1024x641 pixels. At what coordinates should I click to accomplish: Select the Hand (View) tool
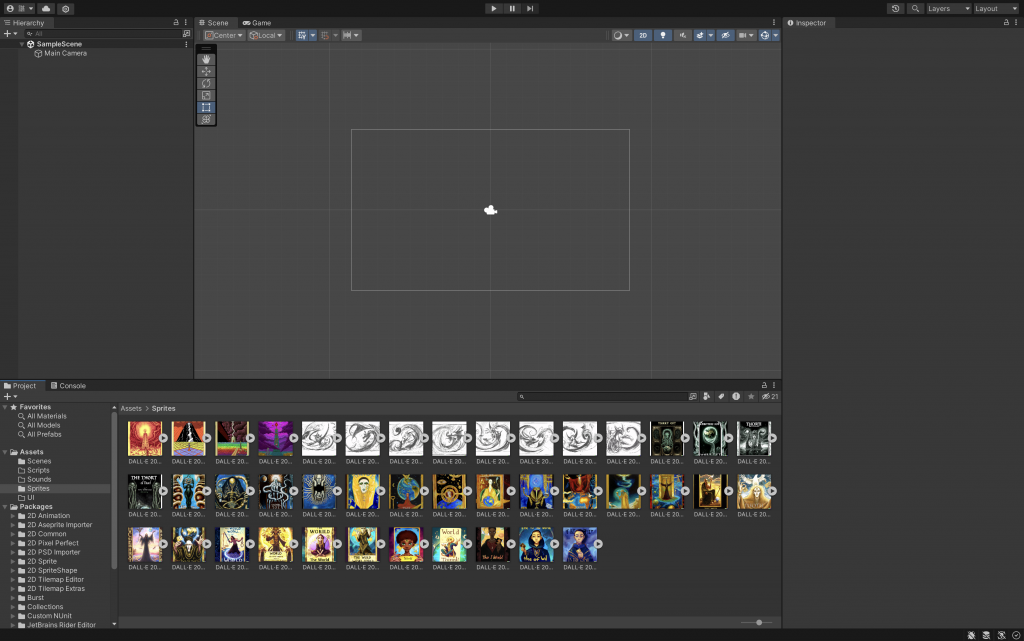coord(206,59)
